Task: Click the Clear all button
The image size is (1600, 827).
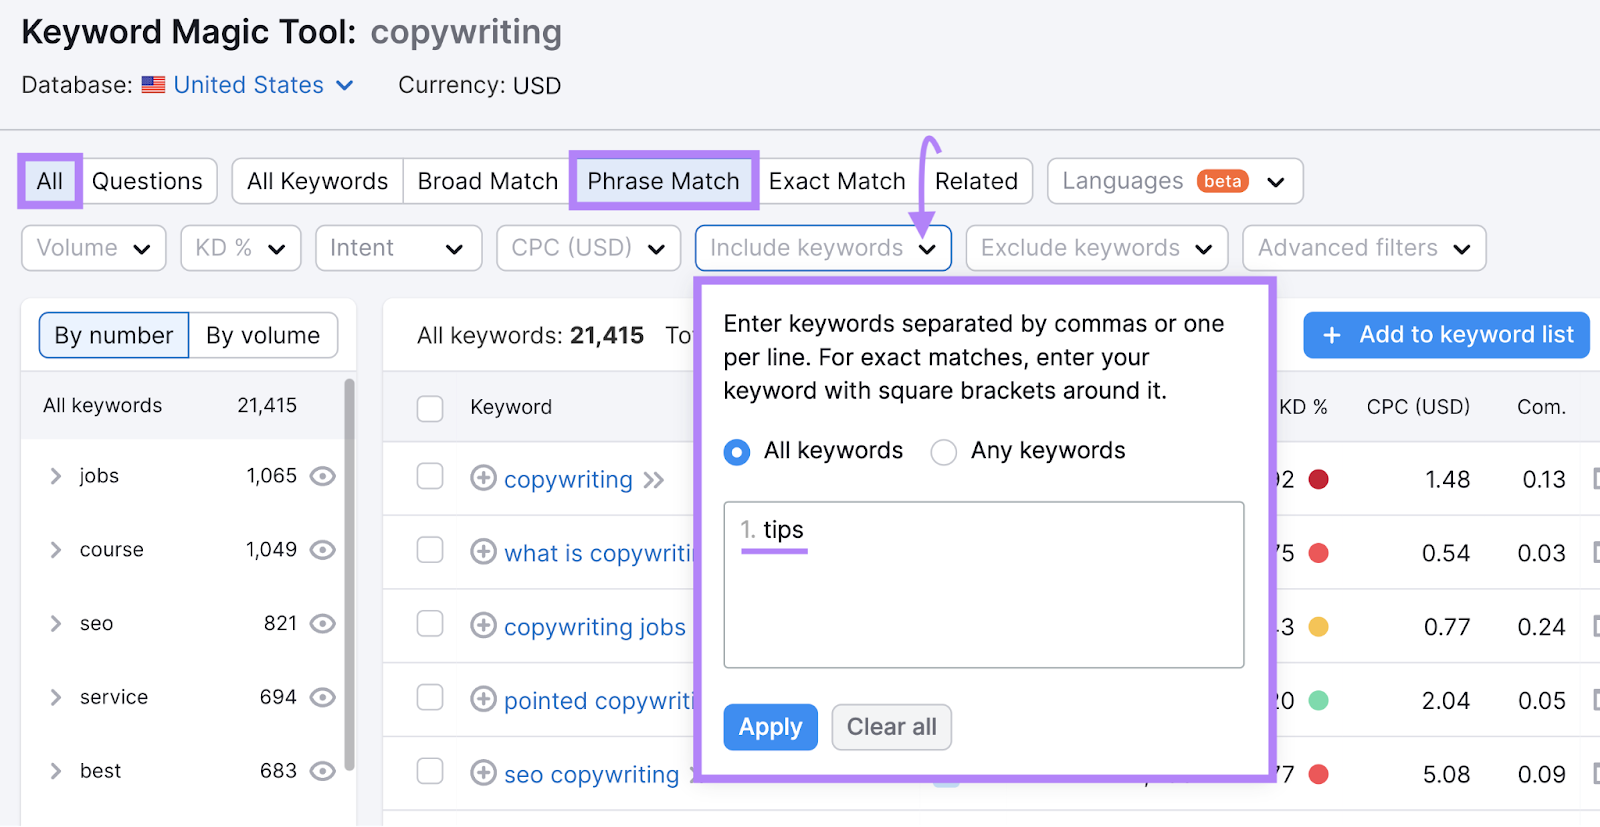Action: pos(892,727)
